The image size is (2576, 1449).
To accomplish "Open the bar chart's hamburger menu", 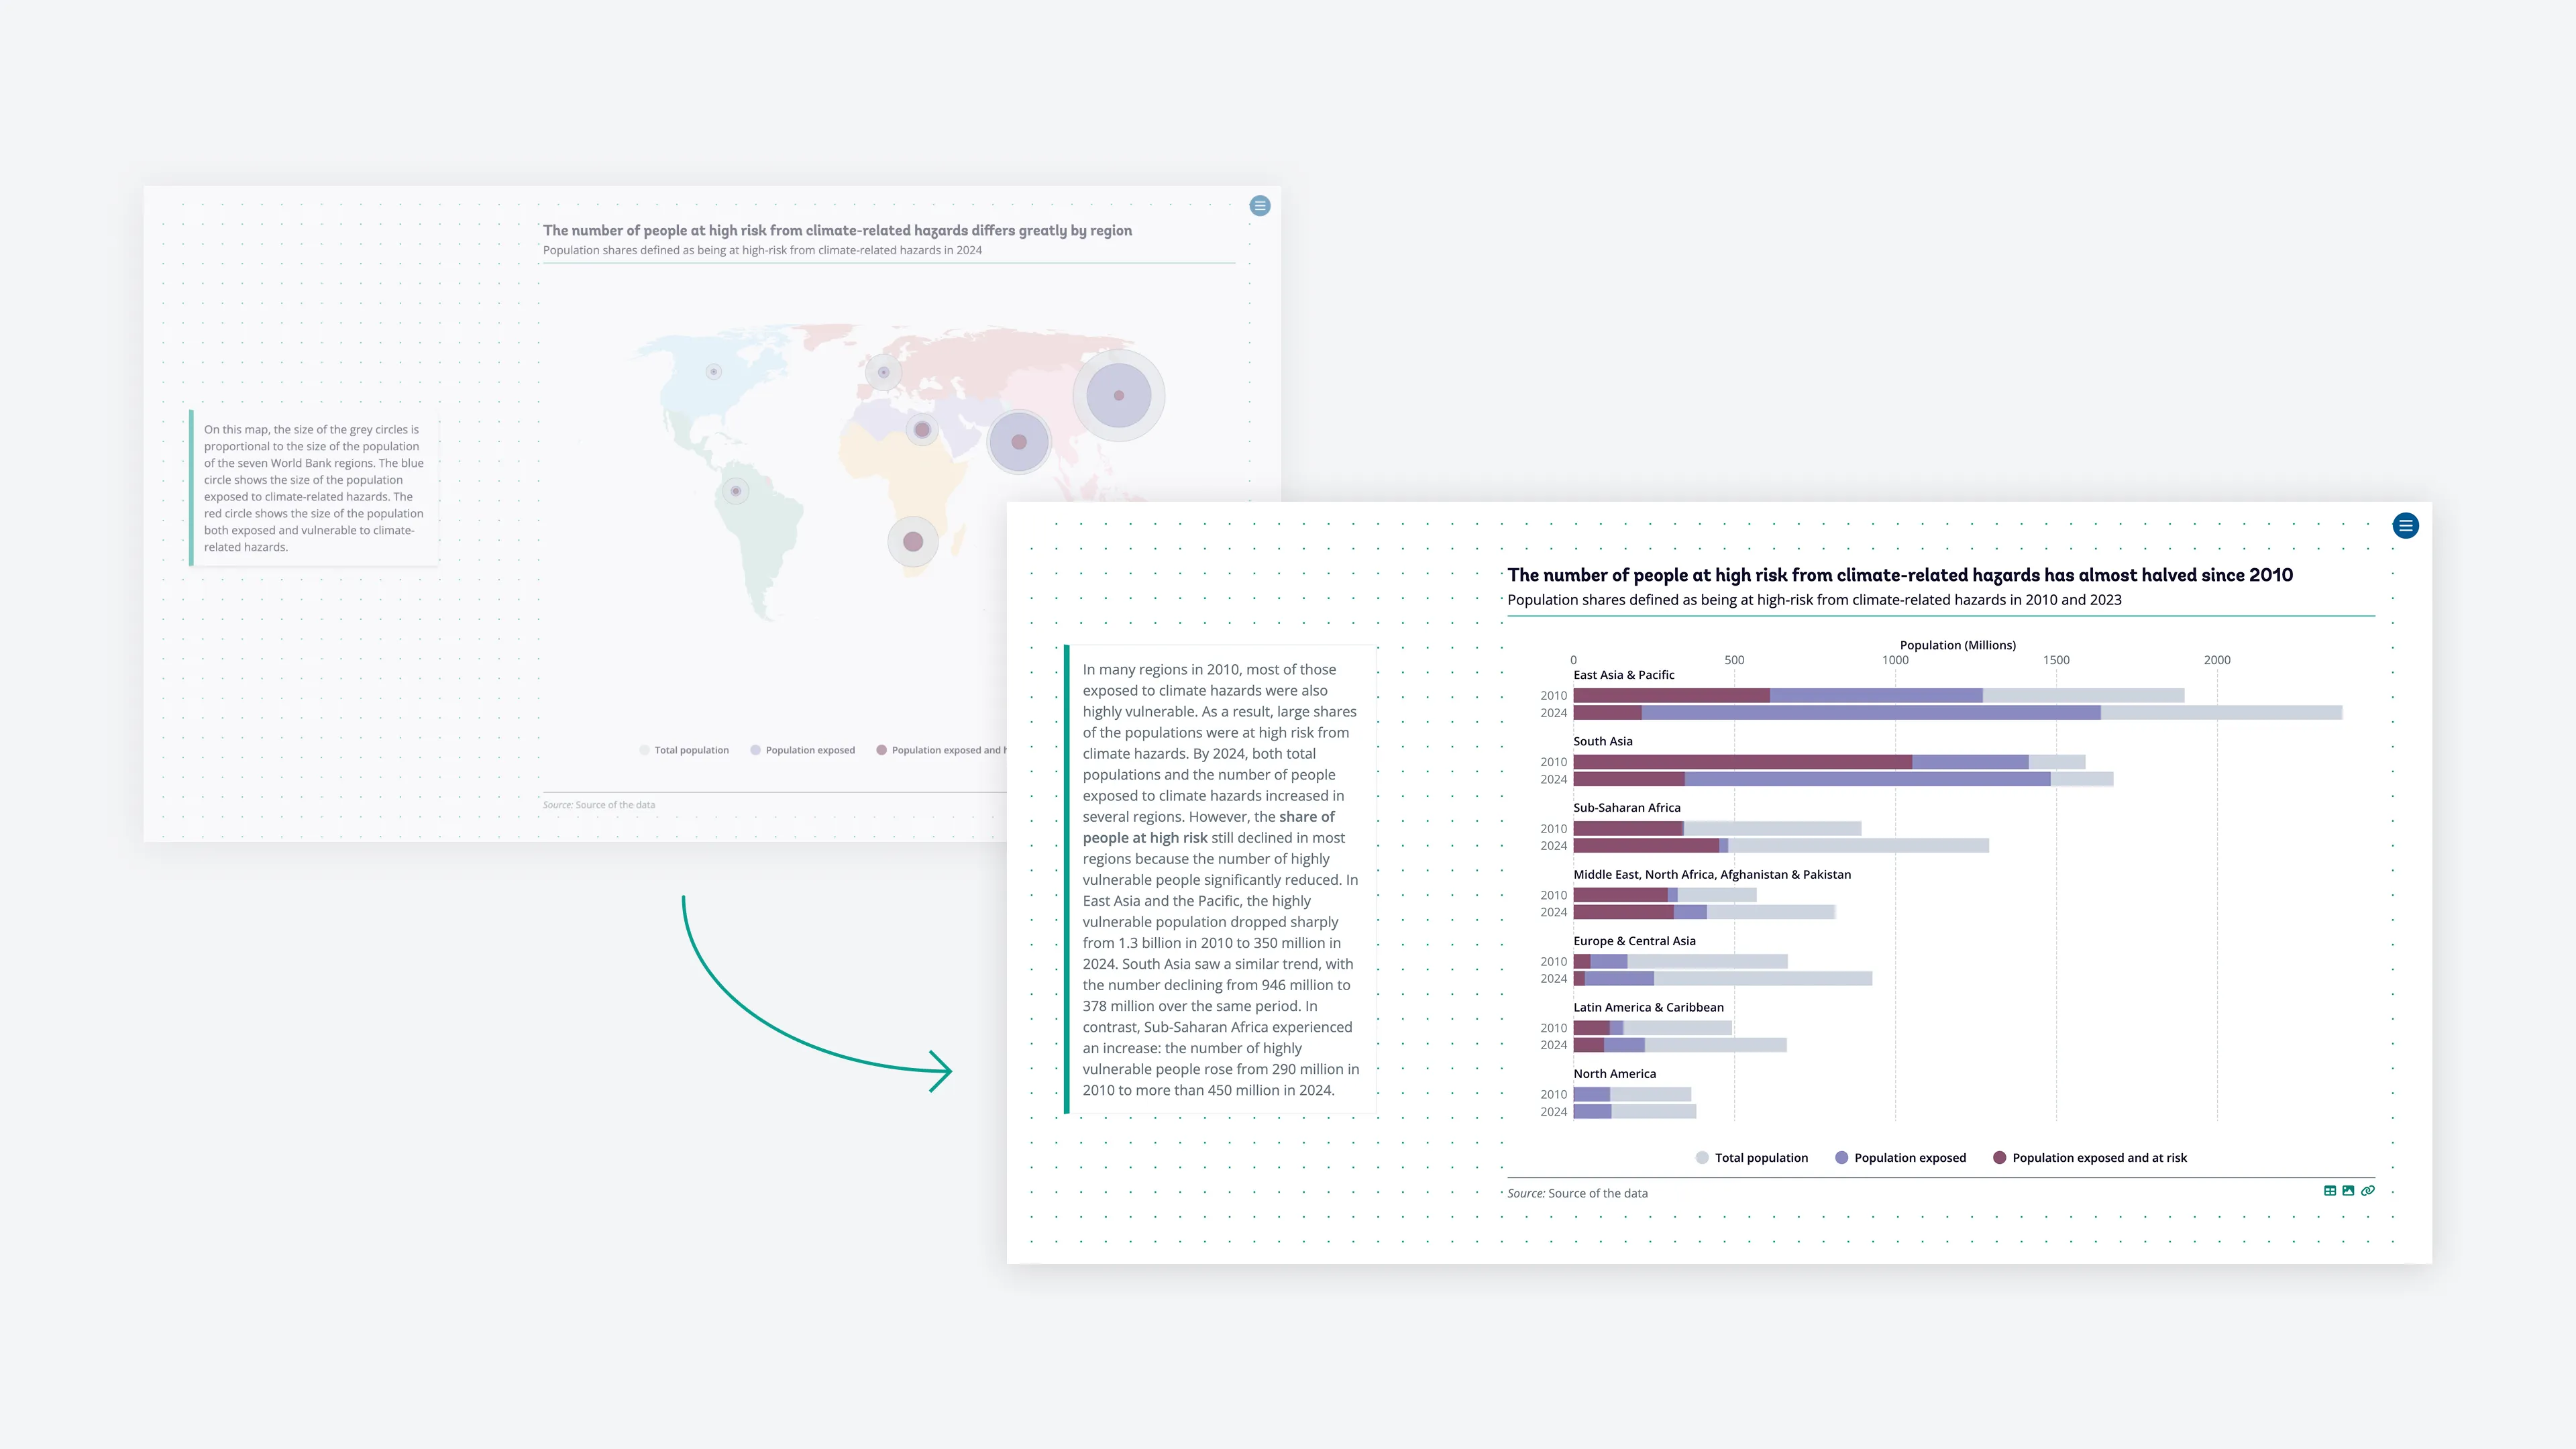I will point(2405,525).
